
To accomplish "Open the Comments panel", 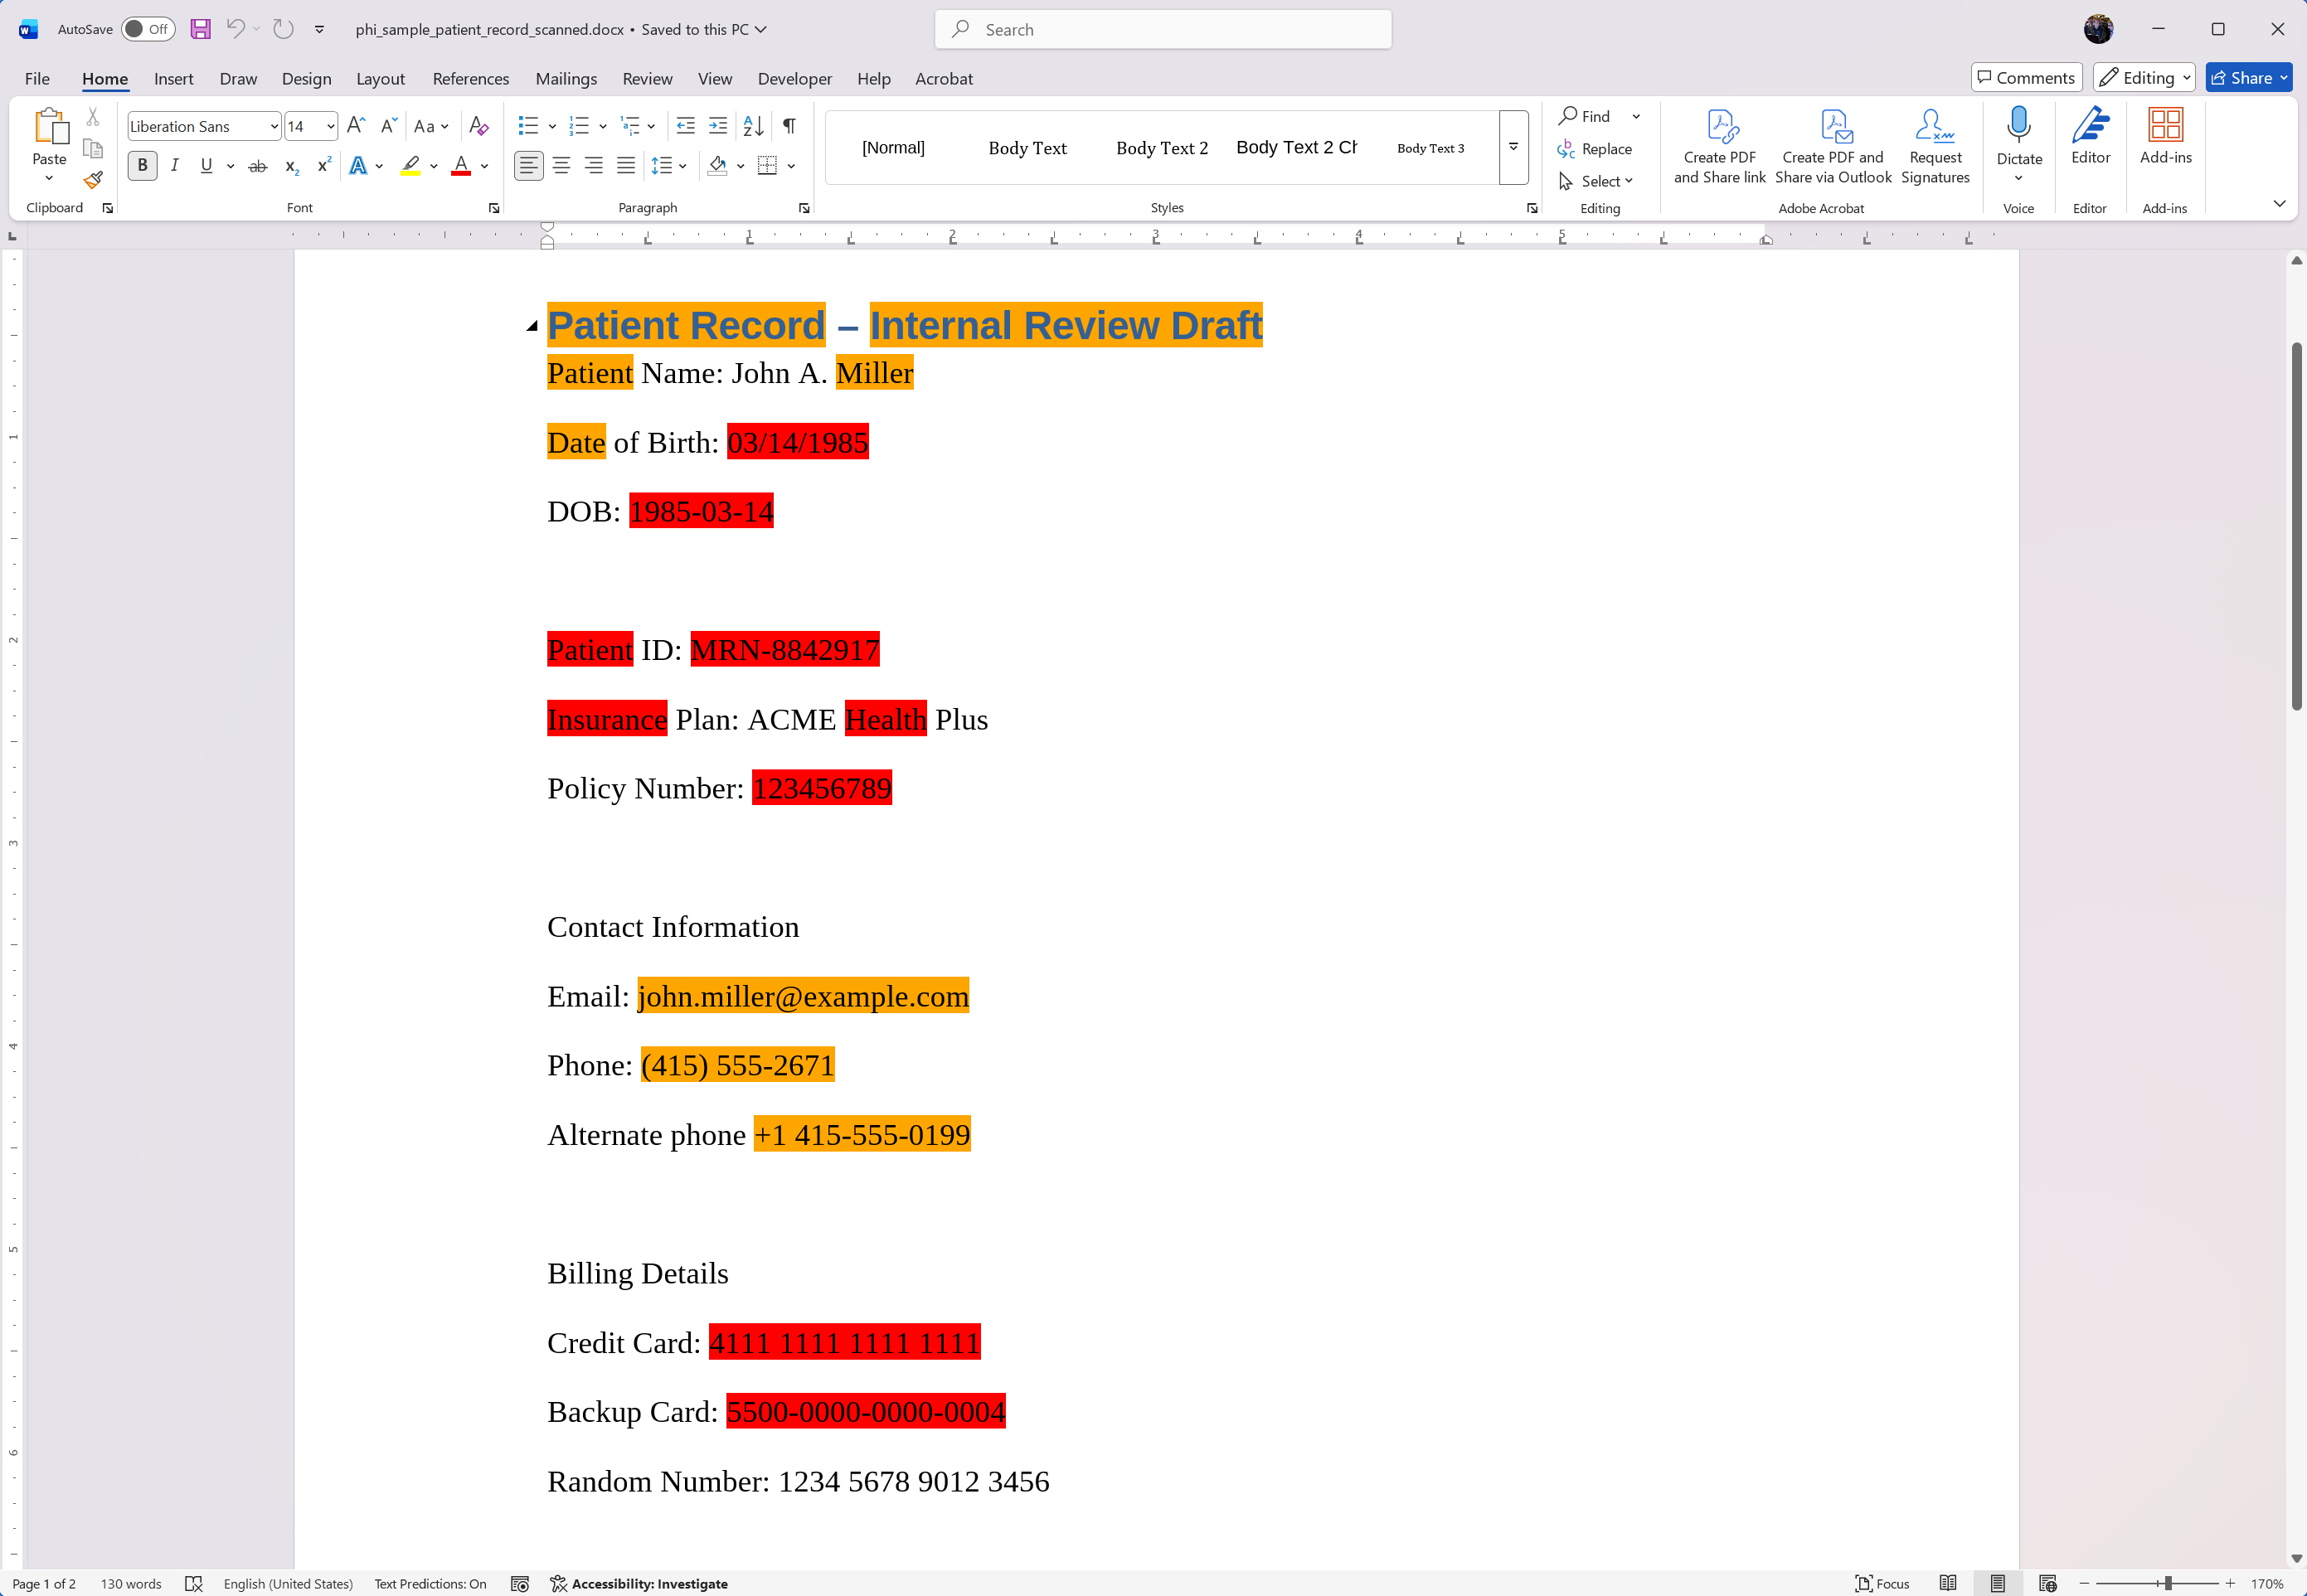I will click(x=2026, y=77).
